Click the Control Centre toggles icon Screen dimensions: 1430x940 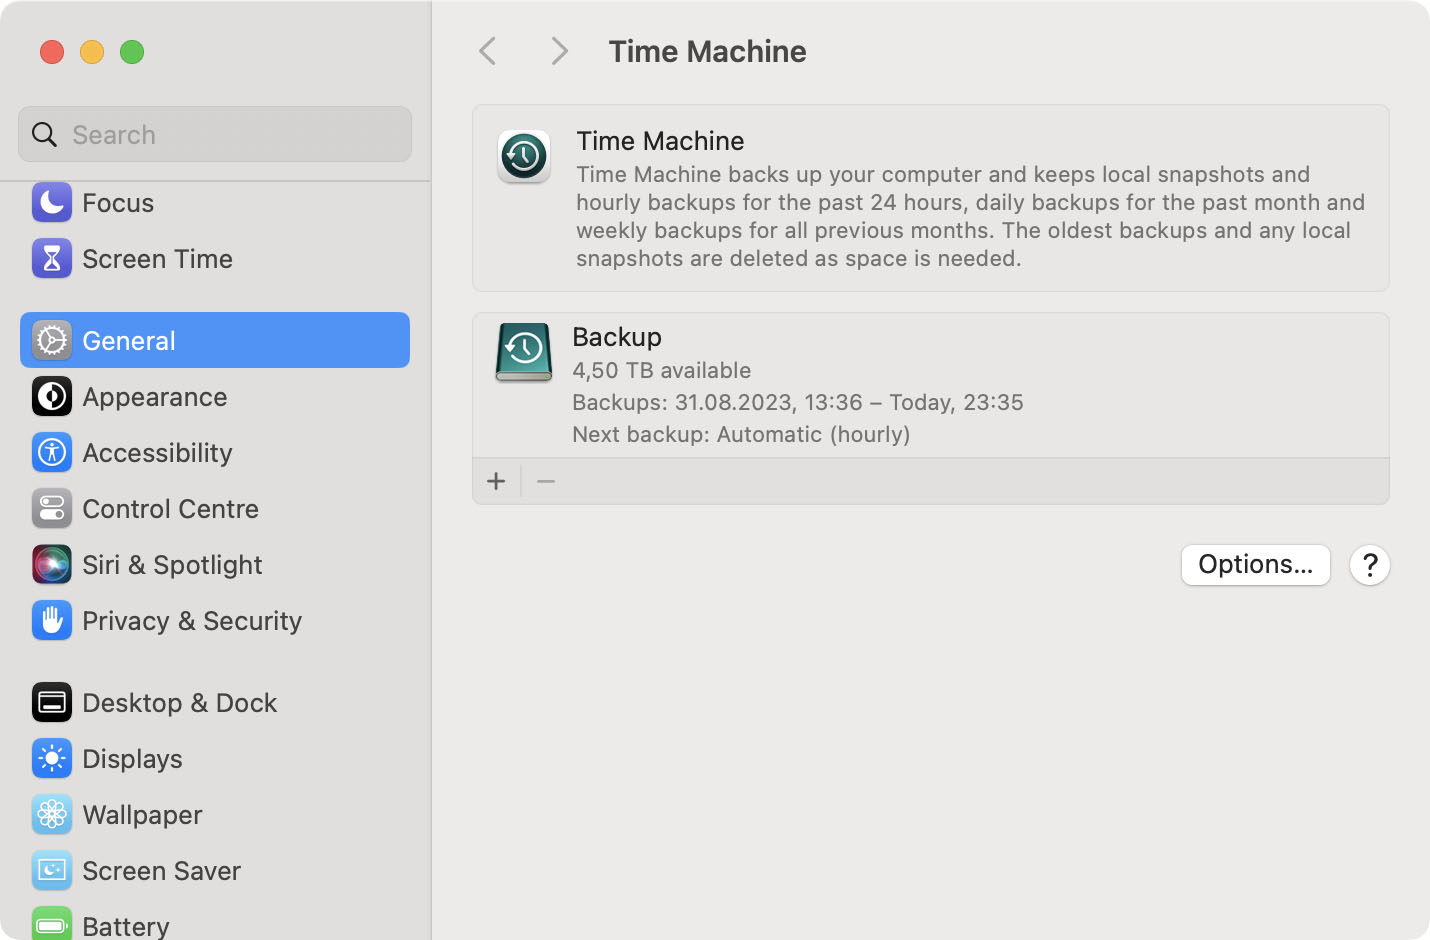point(52,509)
